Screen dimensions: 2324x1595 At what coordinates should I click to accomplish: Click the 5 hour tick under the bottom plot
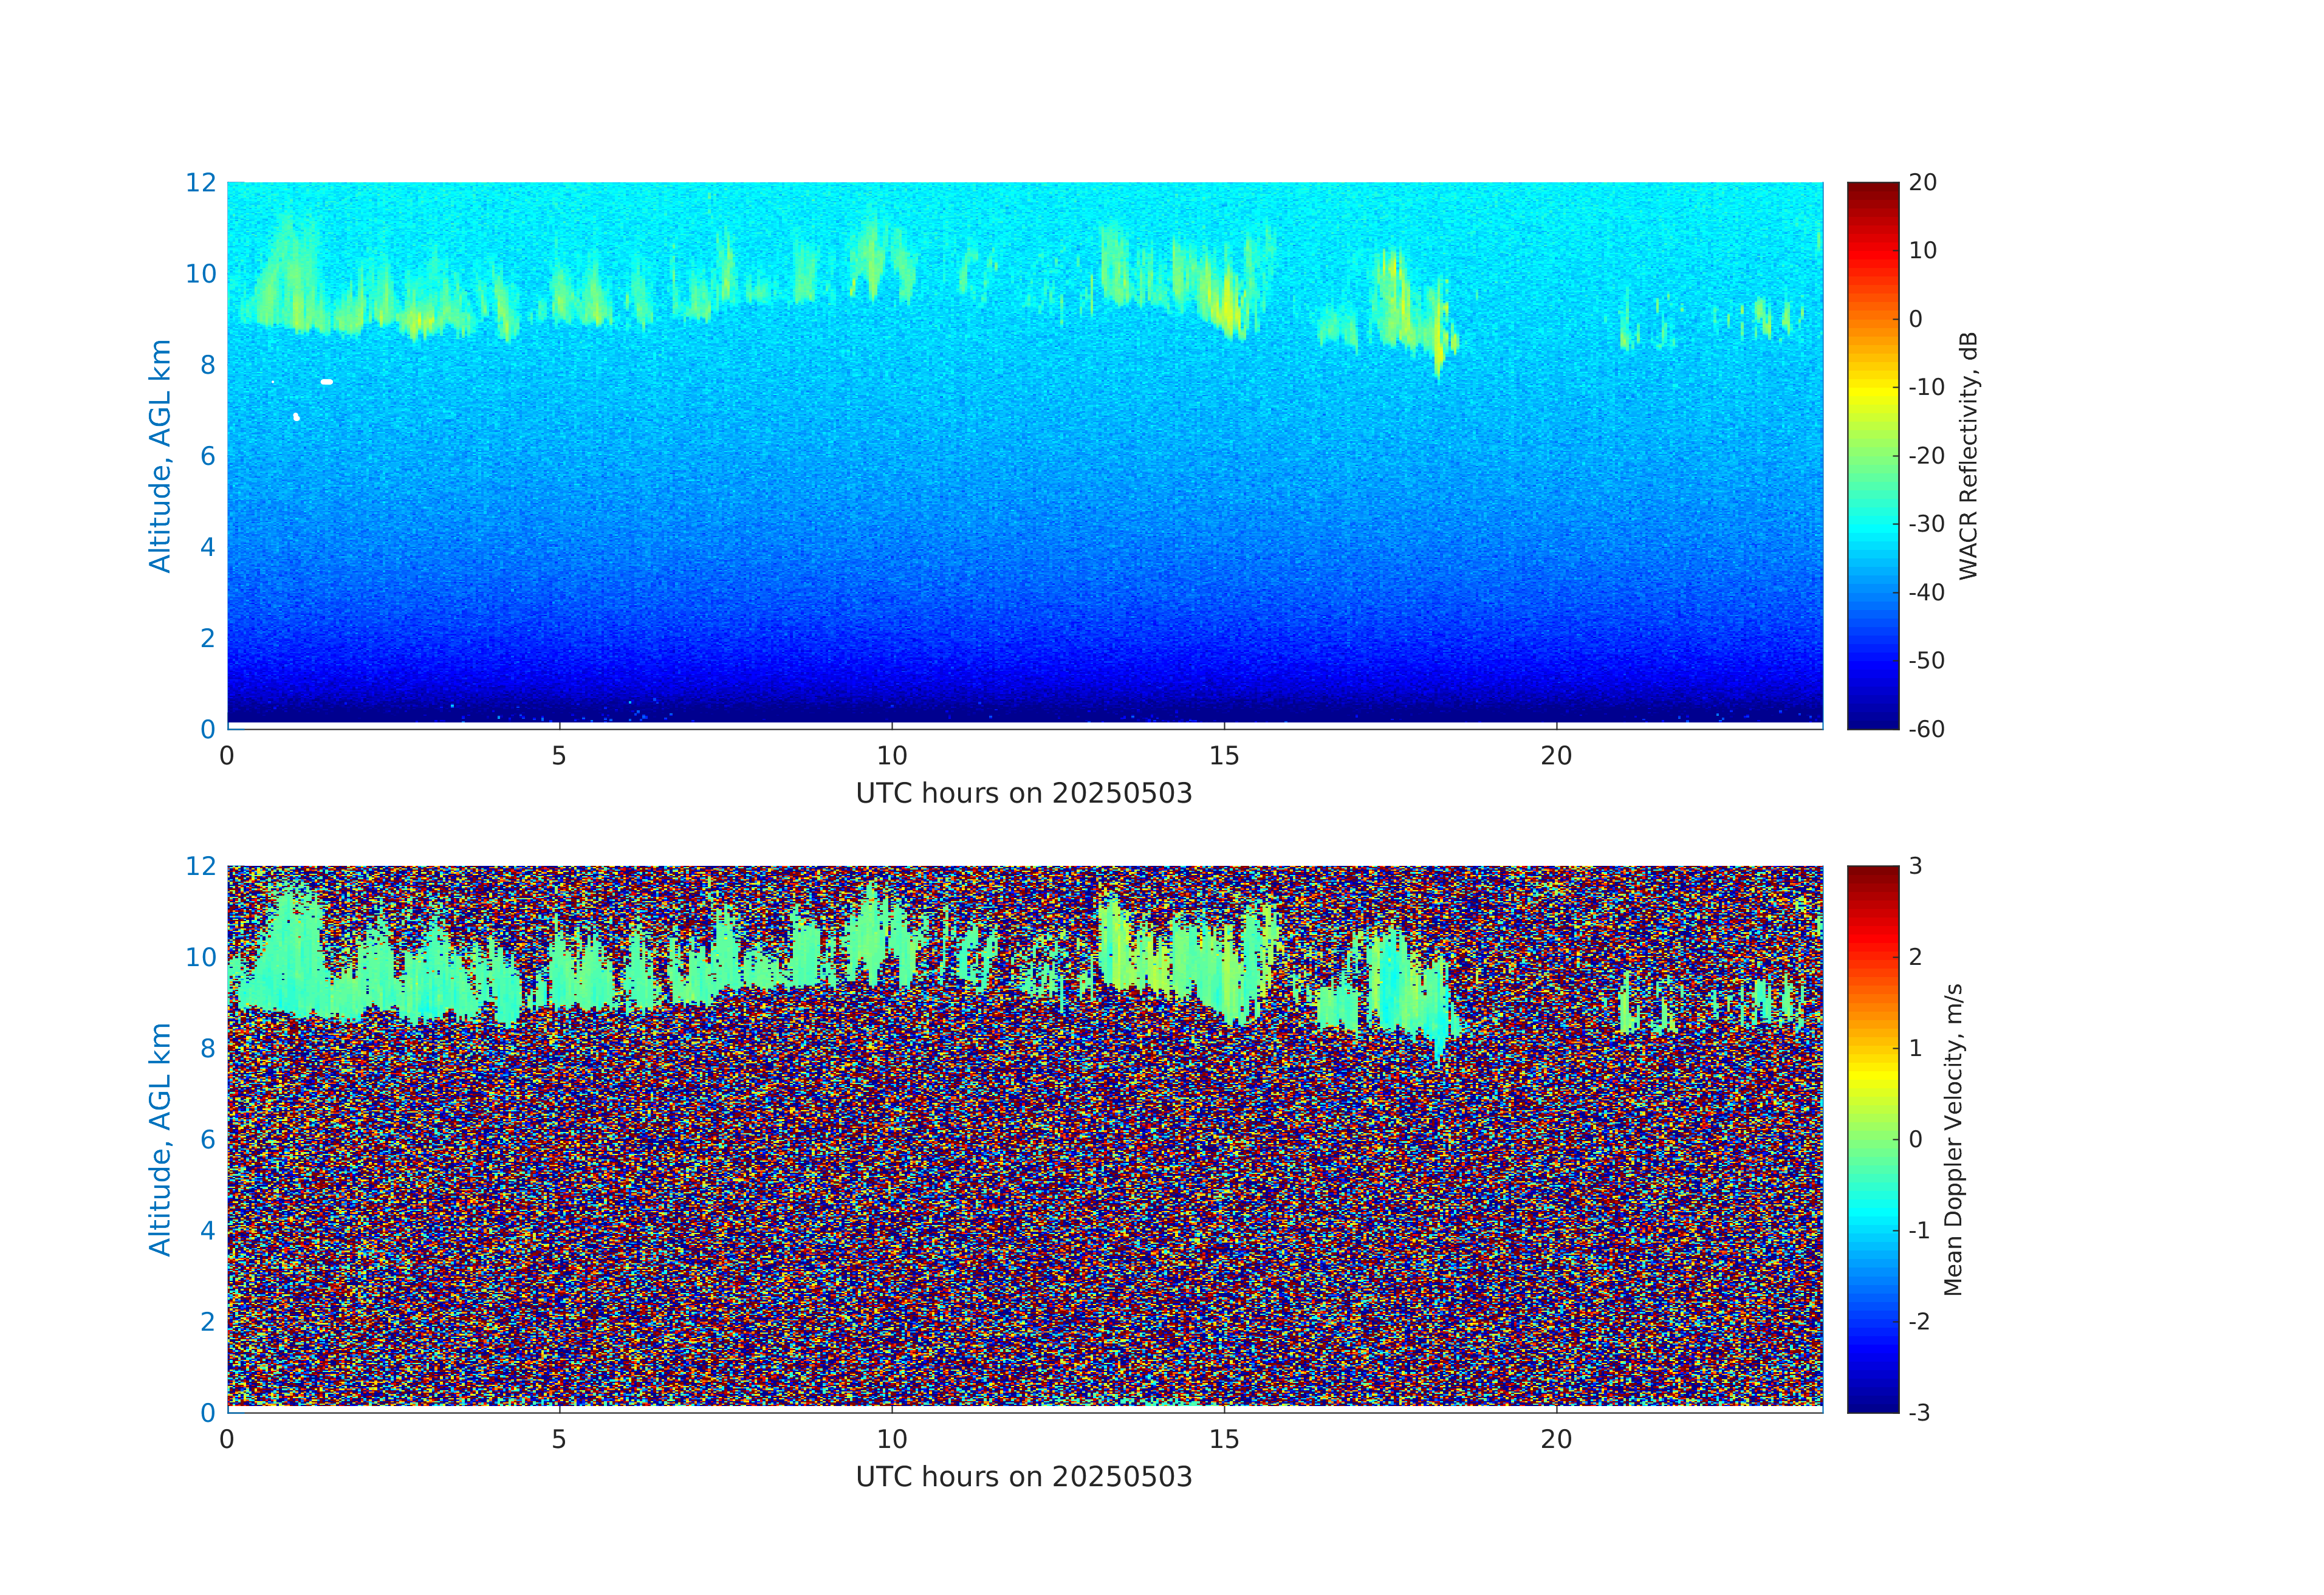pyautogui.click(x=559, y=1440)
